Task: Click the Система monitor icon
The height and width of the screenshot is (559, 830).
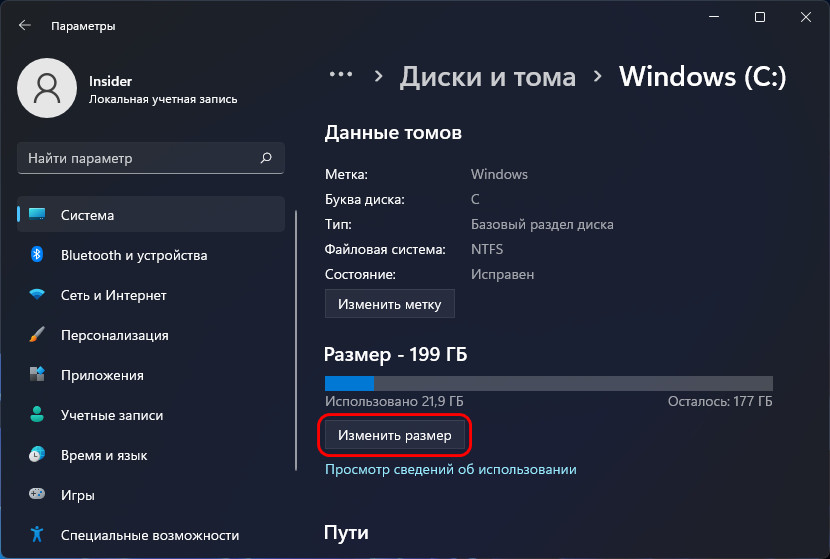Action: 37,214
